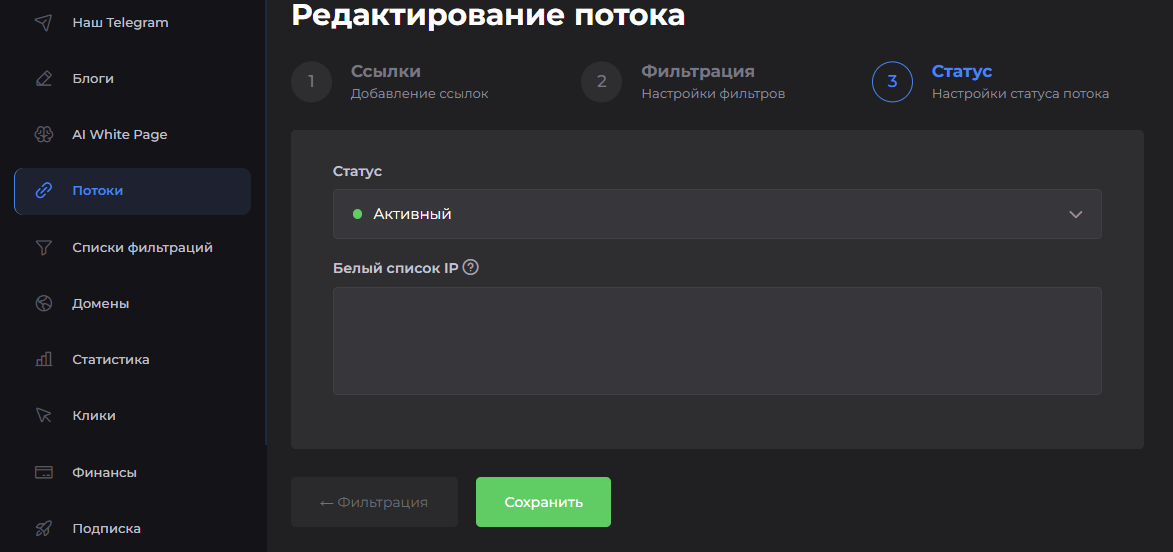Click the card icon beside Финансы

click(x=44, y=473)
